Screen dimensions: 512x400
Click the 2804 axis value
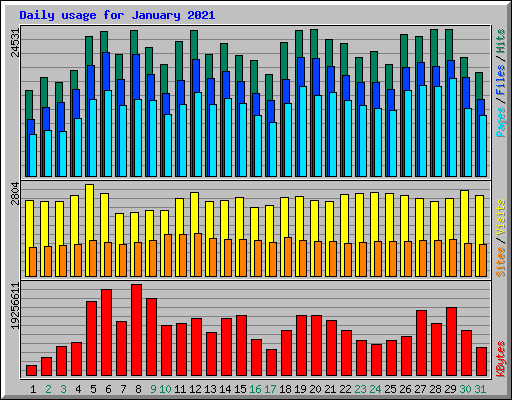pos(16,194)
